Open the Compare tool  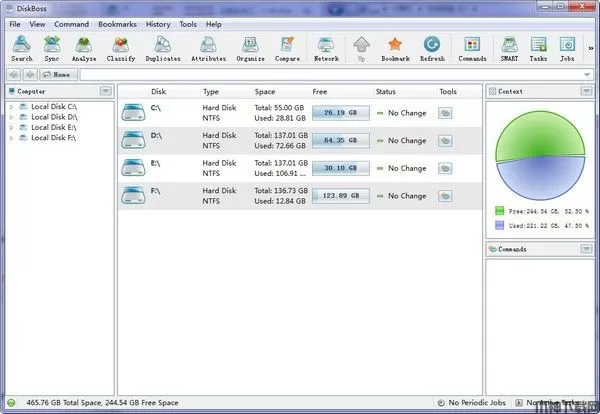pyautogui.click(x=287, y=48)
